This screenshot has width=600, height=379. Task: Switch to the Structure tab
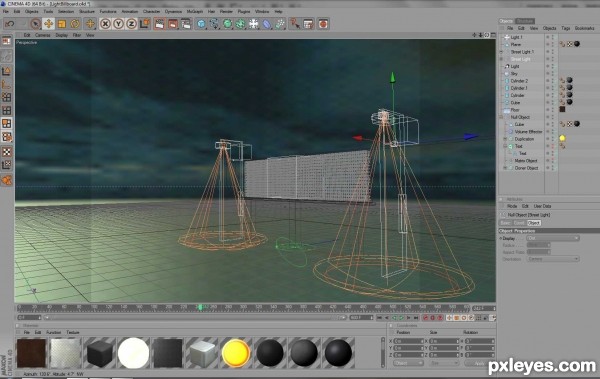point(525,21)
